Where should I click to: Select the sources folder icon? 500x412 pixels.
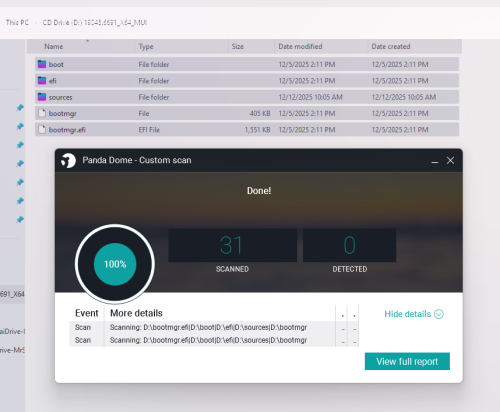pyautogui.click(x=42, y=97)
